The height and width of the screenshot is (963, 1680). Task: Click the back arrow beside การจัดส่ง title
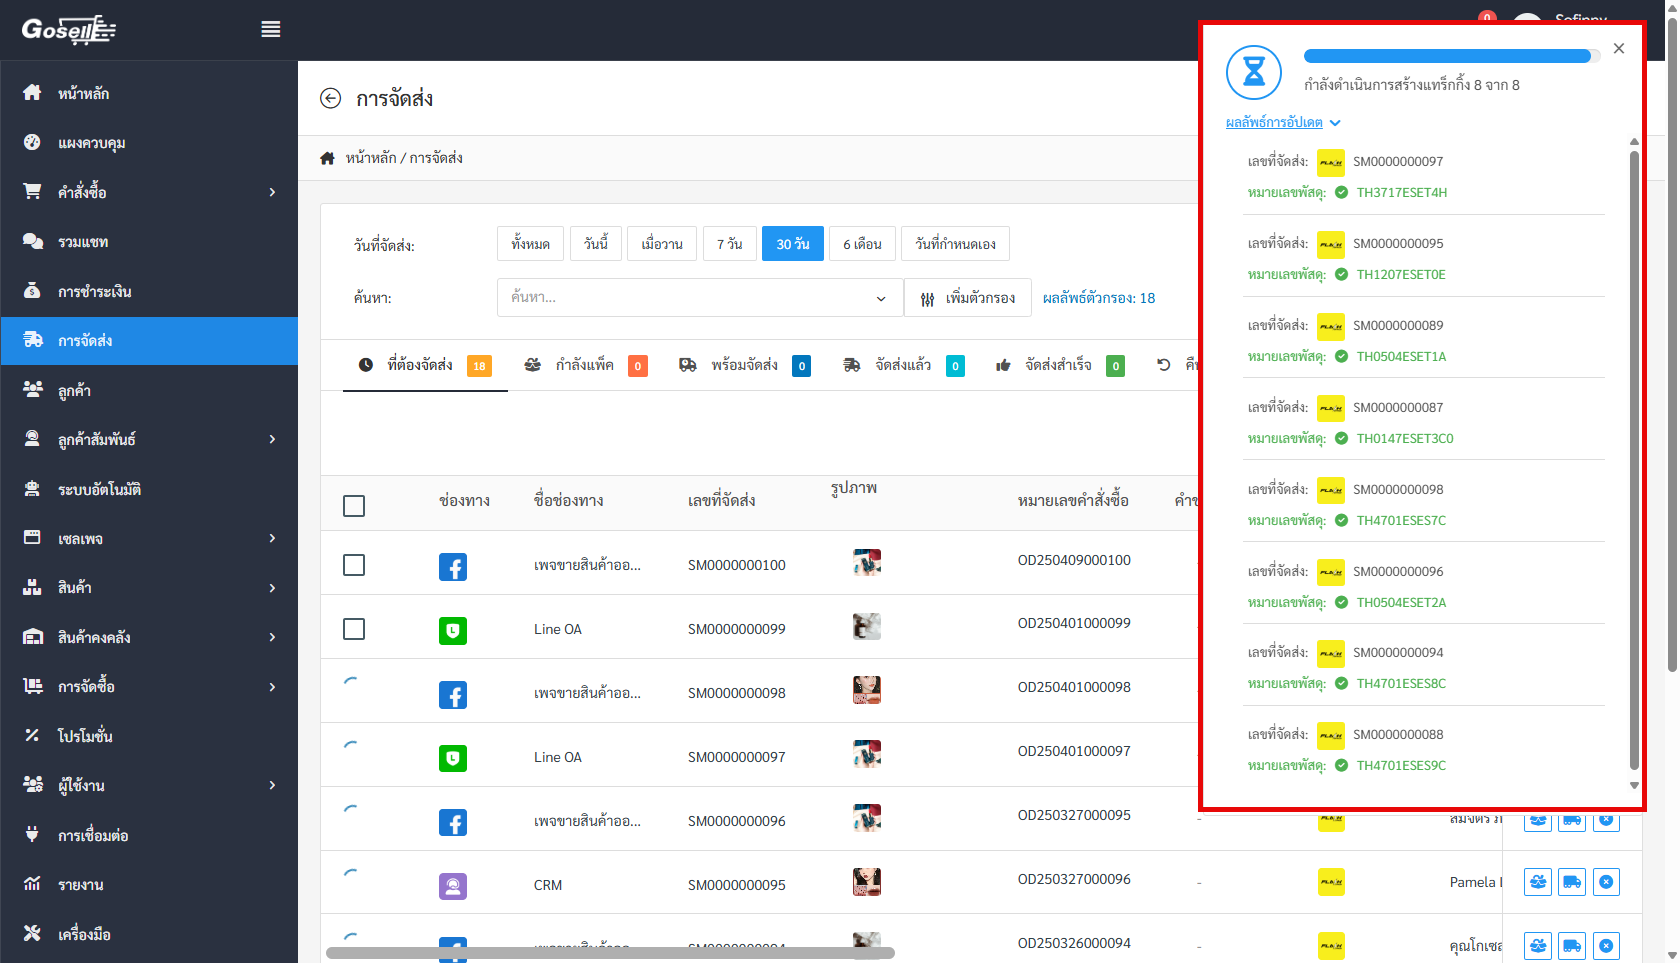[330, 98]
